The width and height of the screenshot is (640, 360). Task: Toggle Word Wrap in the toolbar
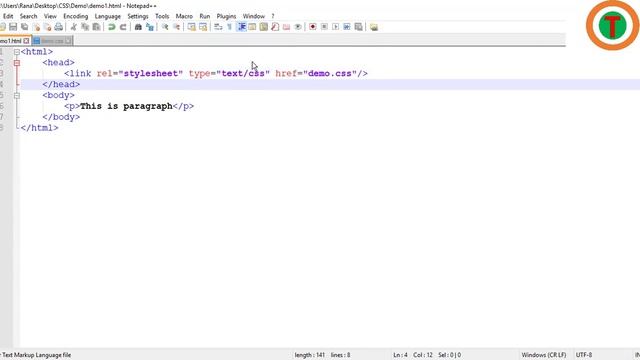pos(218,27)
